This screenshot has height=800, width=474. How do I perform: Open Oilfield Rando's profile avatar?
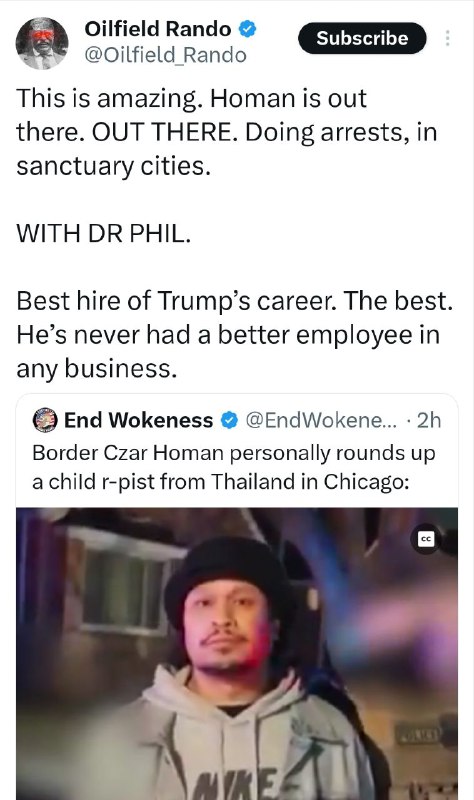click(x=42, y=43)
